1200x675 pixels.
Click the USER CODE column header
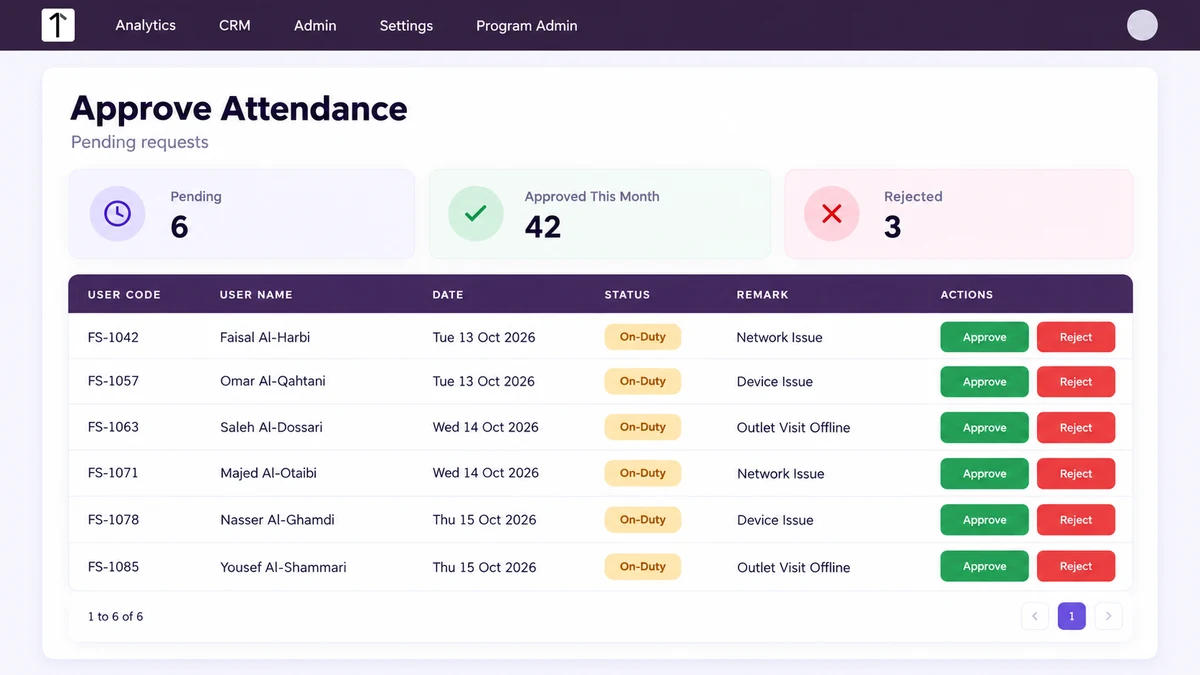click(124, 295)
